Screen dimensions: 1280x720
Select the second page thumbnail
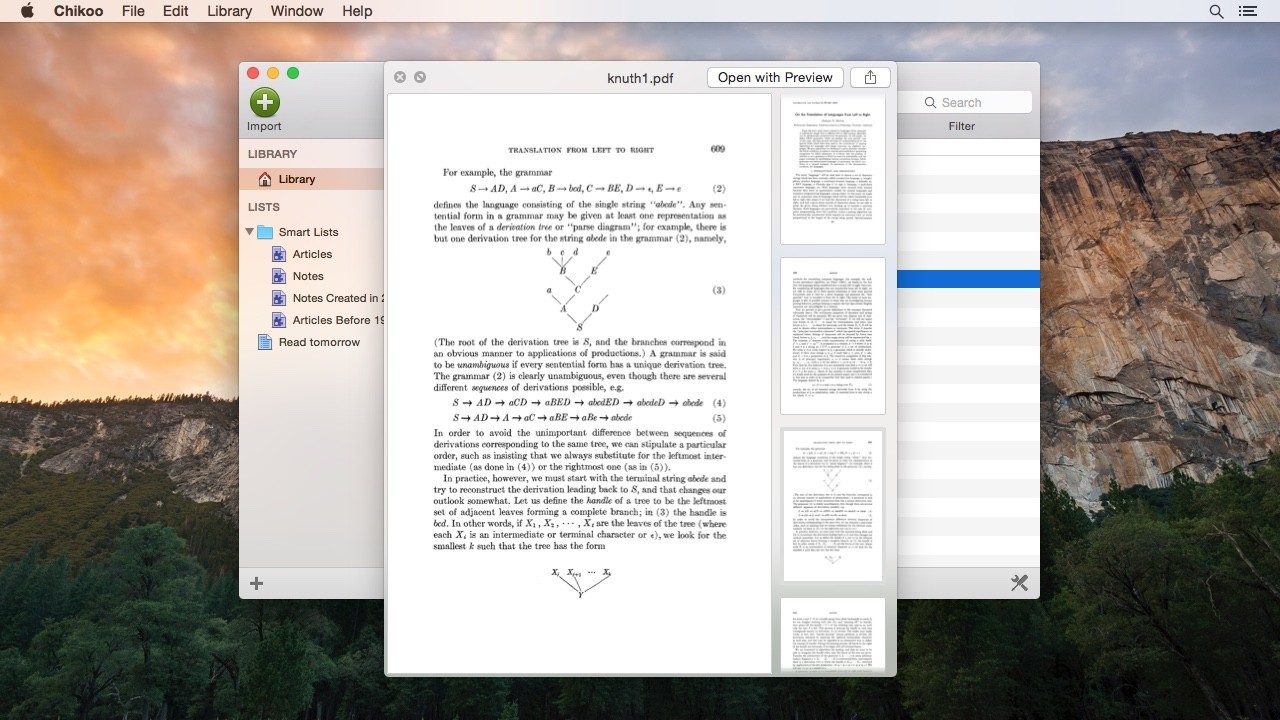coord(832,336)
